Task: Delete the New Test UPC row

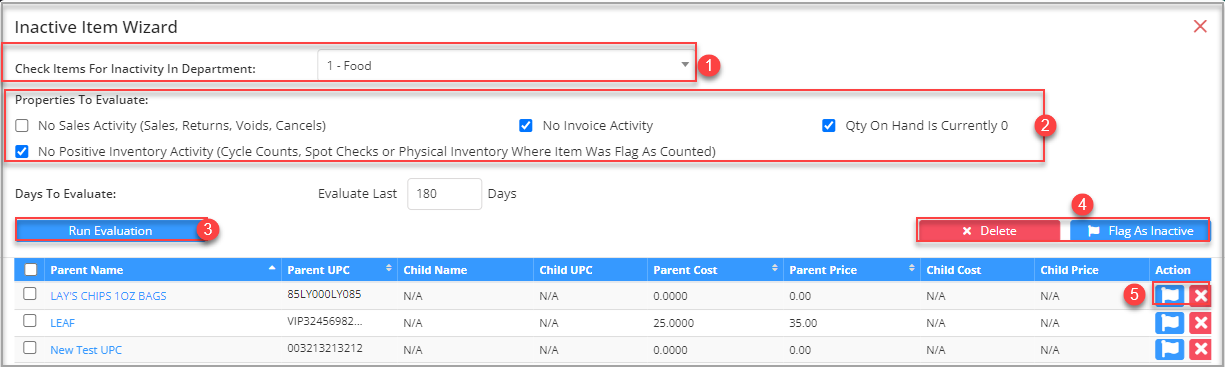Action: (x=1201, y=349)
